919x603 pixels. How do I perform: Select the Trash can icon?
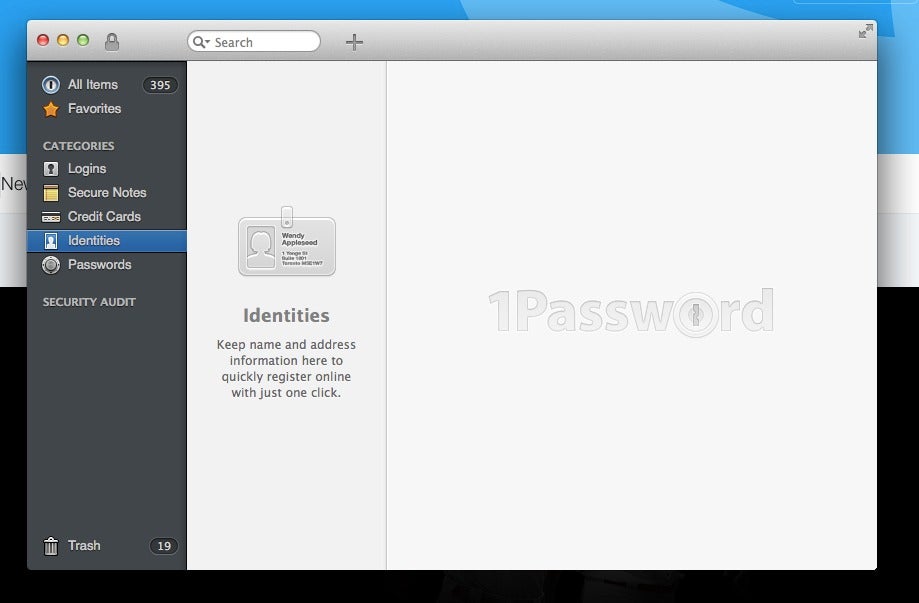(x=51, y=546)
